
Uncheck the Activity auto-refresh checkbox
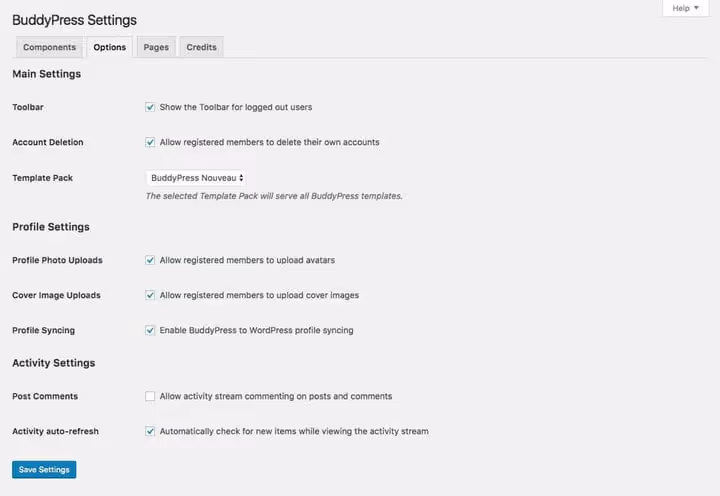[x=150, y=431]
